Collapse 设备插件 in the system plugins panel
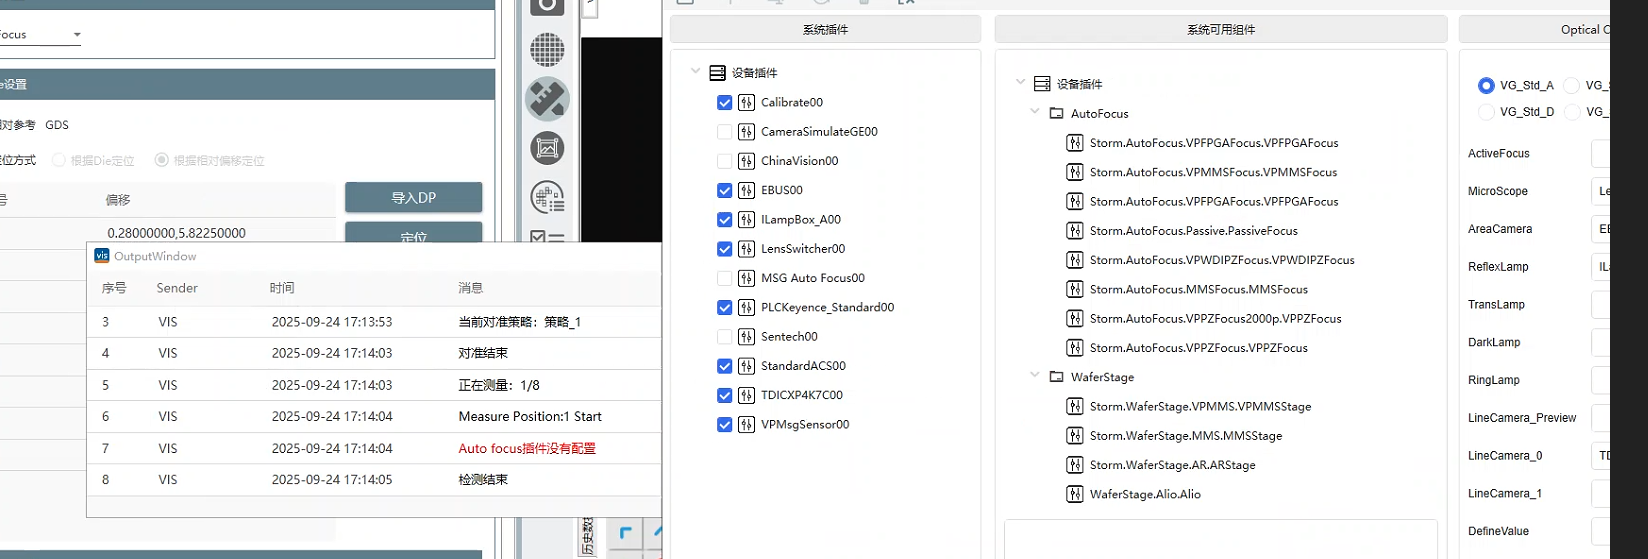The width and height of the screenshot is (1648, 559). 696,72
